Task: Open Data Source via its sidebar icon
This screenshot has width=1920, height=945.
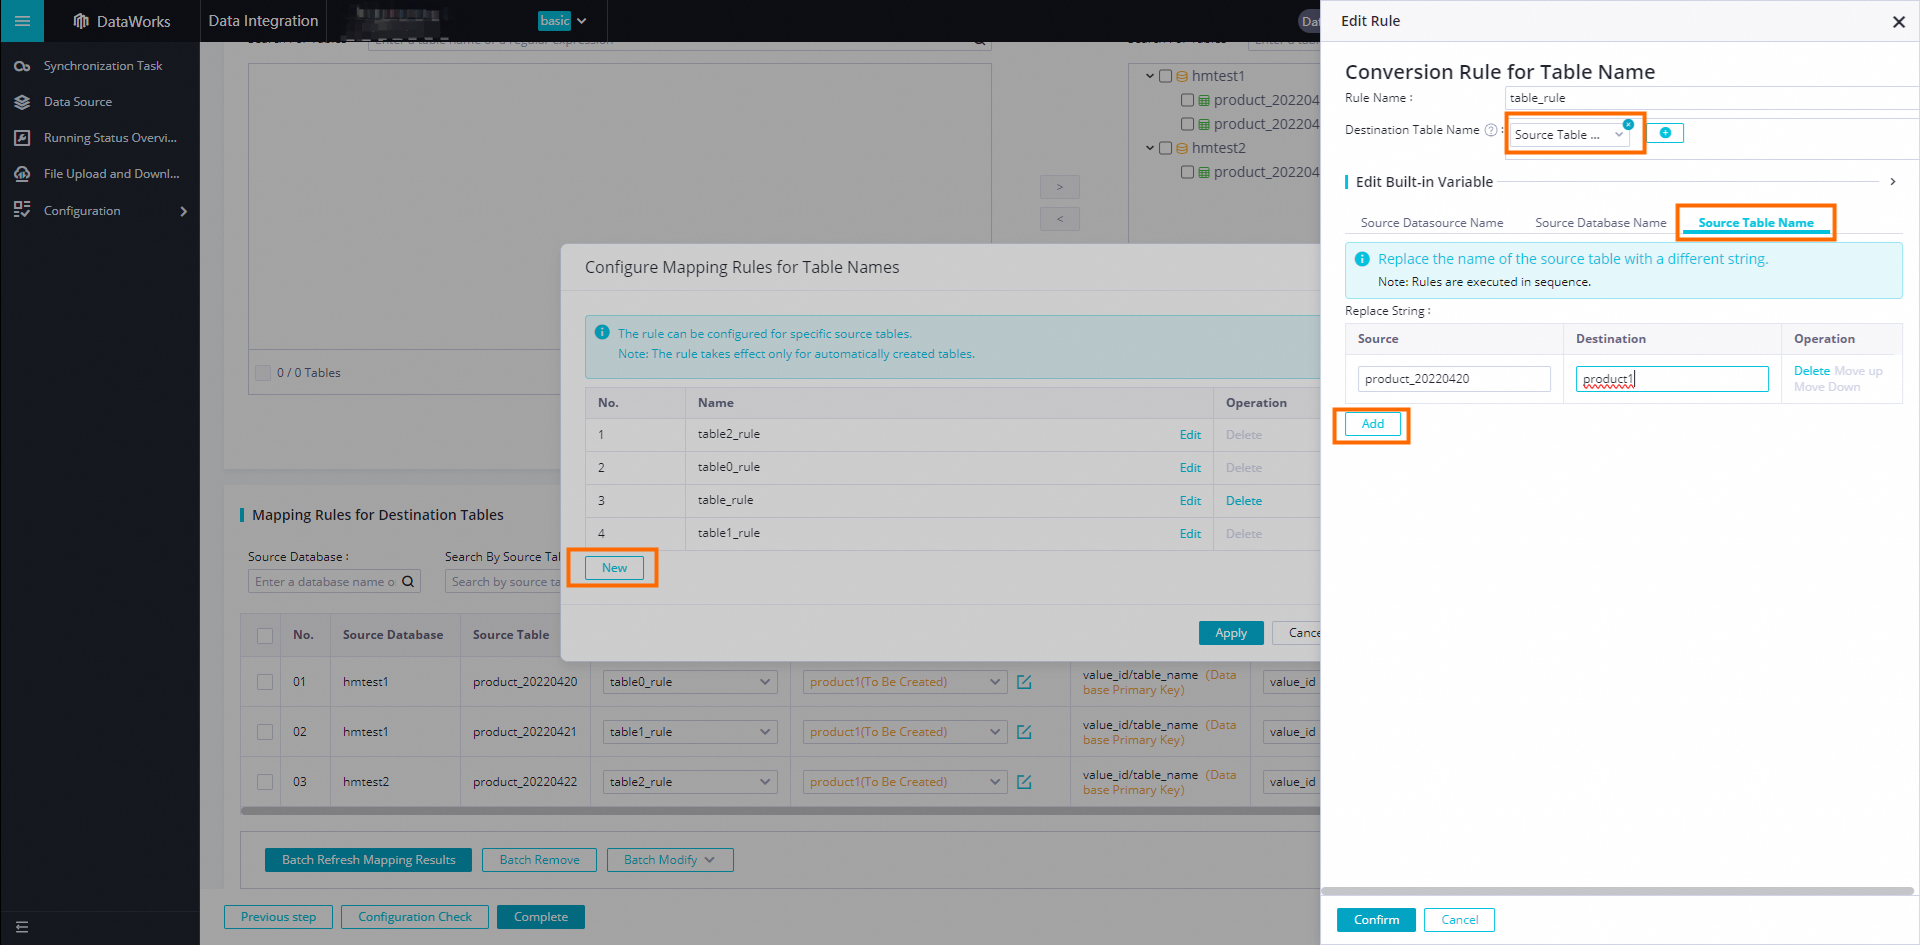Action: [x=22, y=102]
